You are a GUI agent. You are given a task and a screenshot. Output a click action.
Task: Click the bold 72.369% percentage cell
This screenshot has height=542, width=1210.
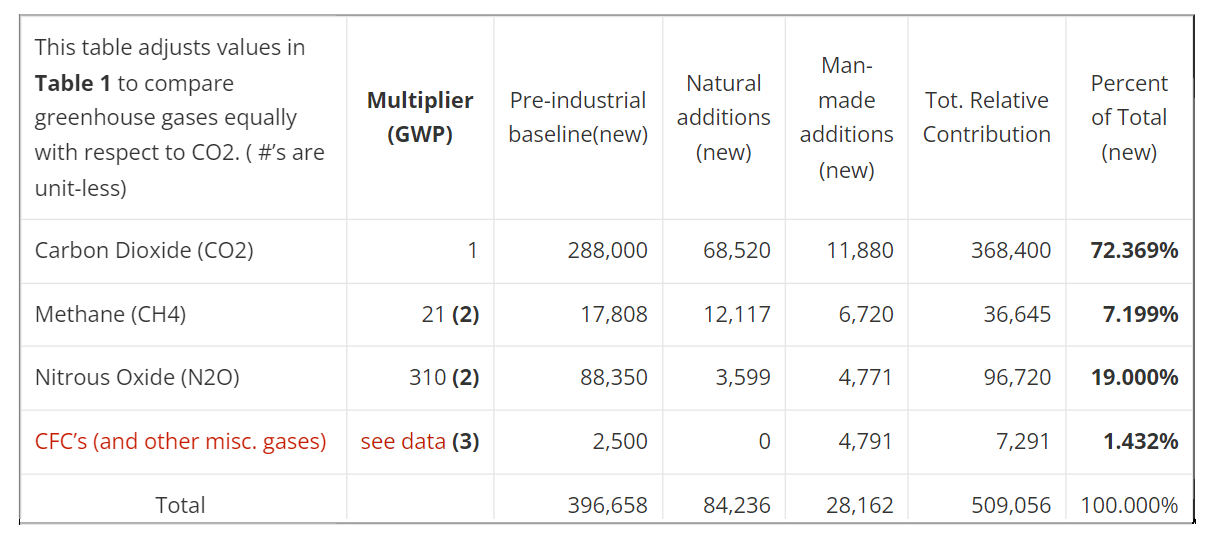point(1134,250)
